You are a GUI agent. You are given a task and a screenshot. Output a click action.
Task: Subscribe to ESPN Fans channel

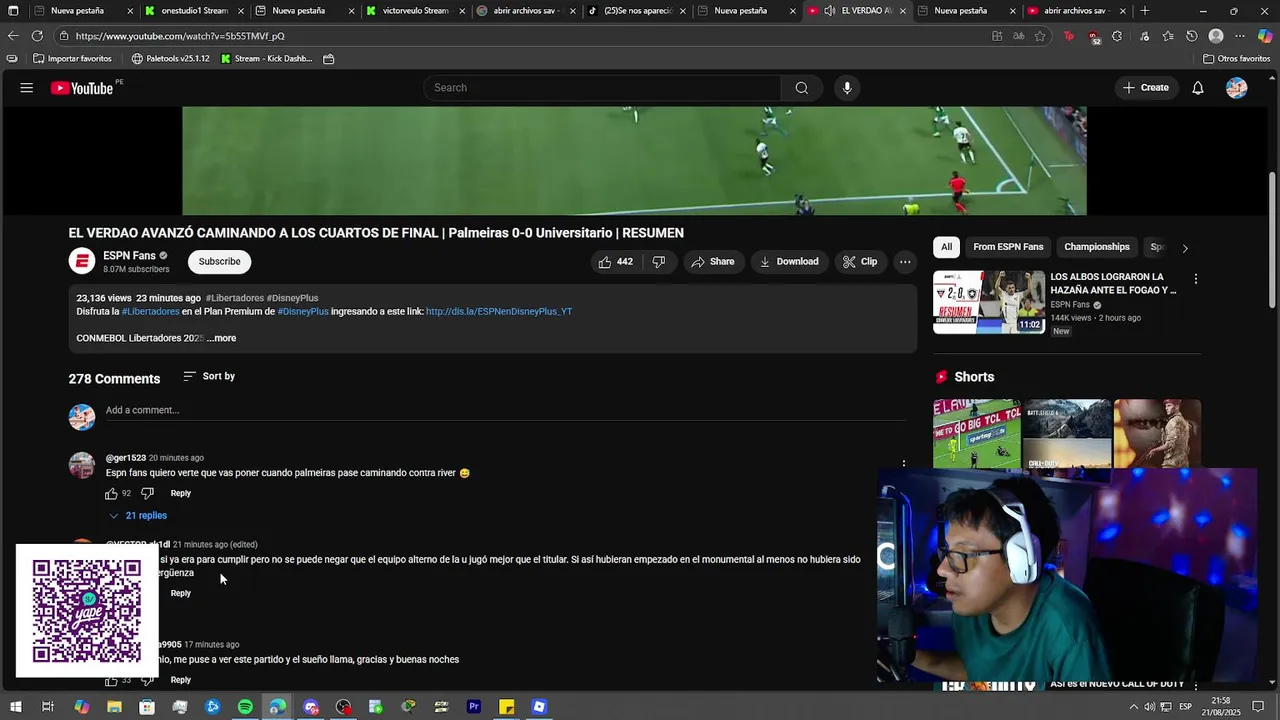point(219,262)
